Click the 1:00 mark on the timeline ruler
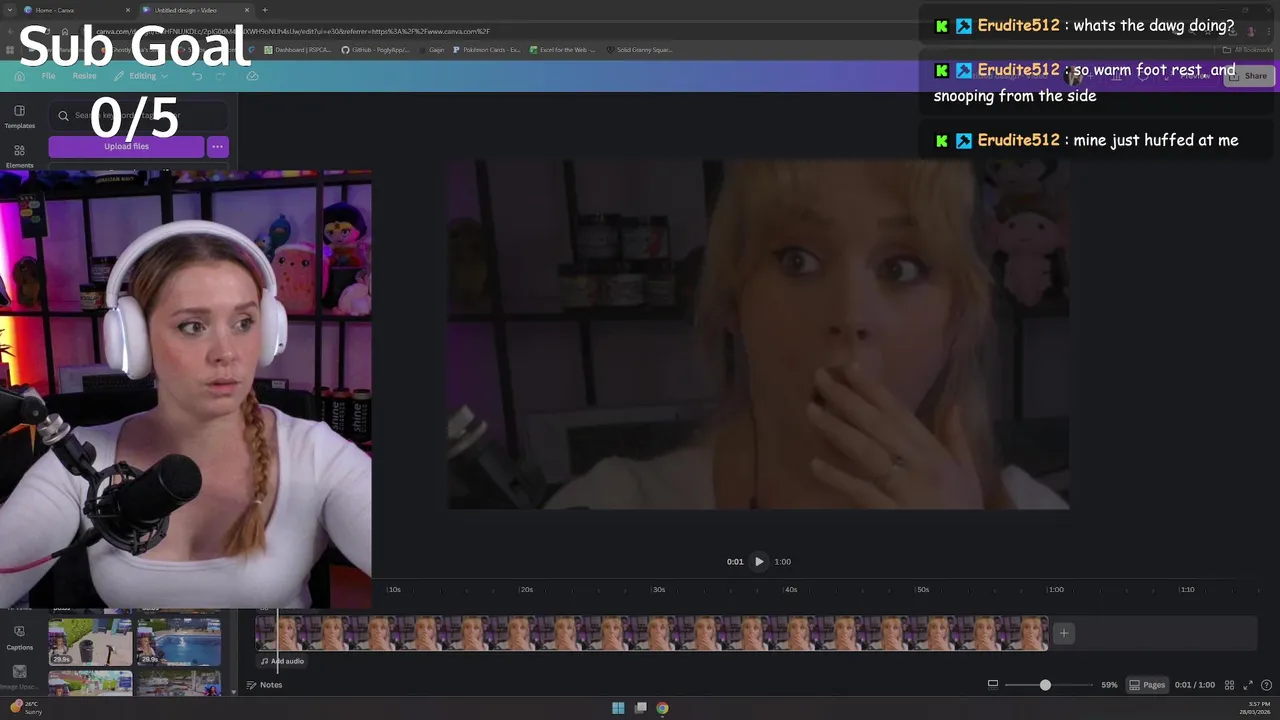 (x=1055, y=590)
